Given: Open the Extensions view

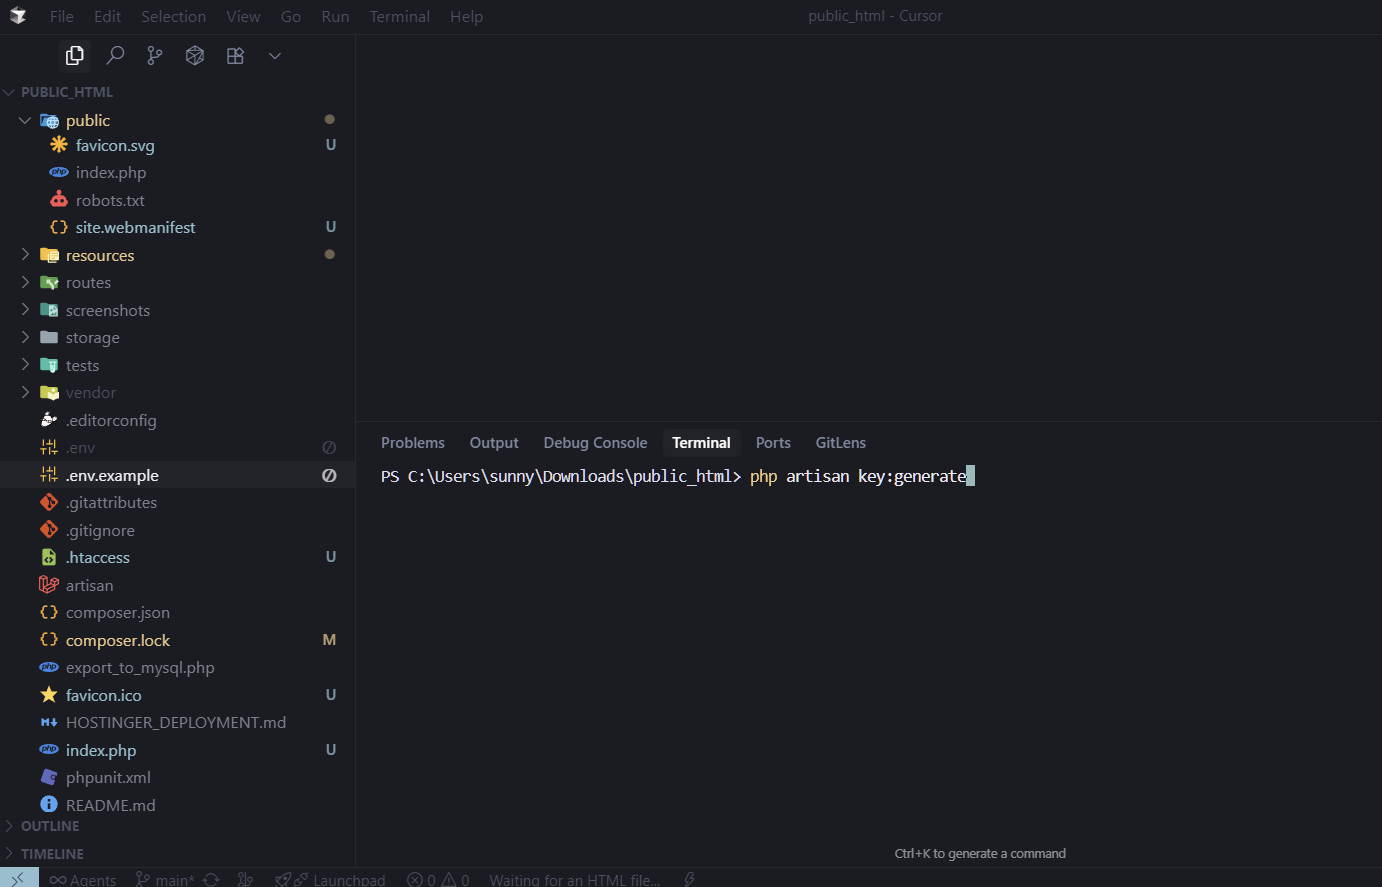Looking at the screenshot, I should [x=235, y=56].
